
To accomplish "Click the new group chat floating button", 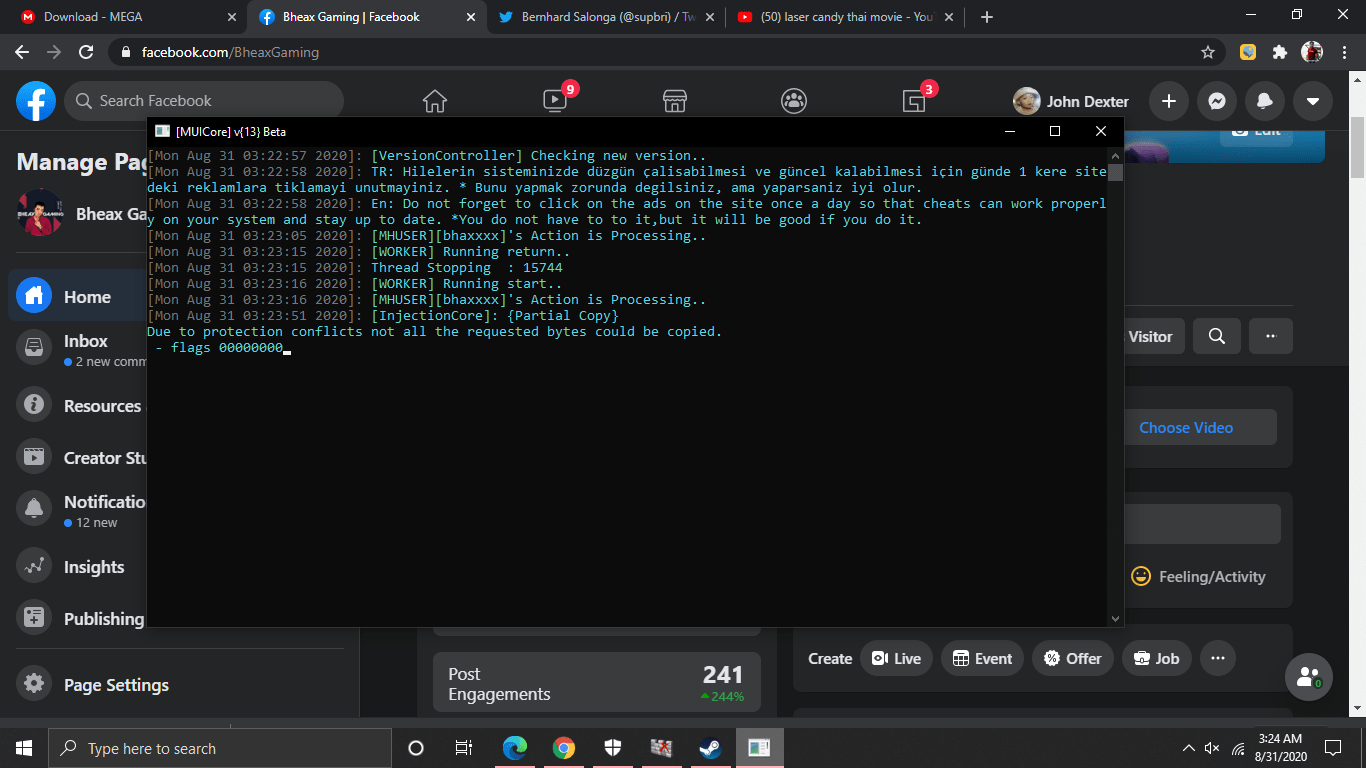I will tap(1308, 677).
